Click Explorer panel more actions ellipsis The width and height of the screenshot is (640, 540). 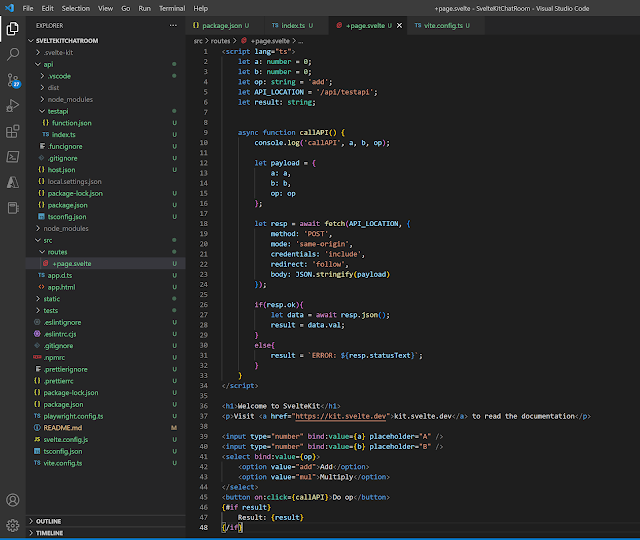tap(172, 25)
